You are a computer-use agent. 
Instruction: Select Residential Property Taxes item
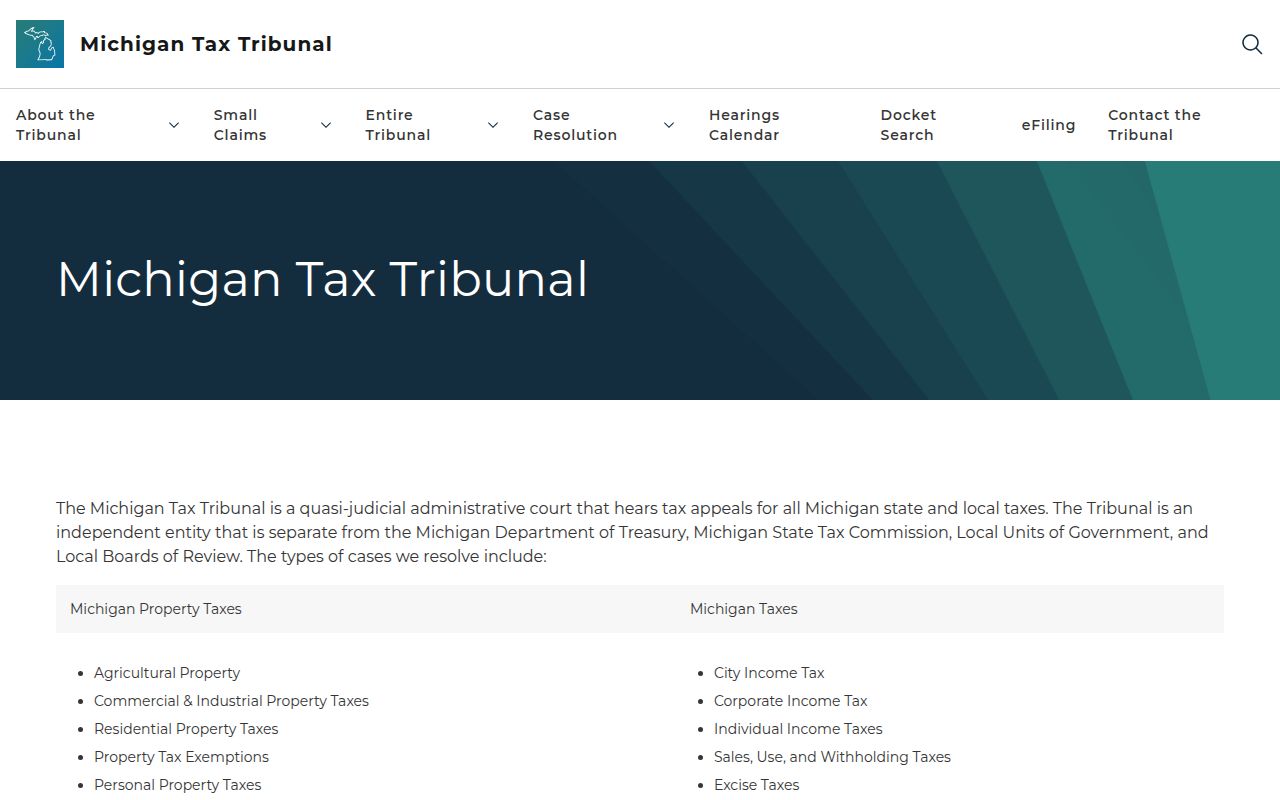click(x=186, y=729)
